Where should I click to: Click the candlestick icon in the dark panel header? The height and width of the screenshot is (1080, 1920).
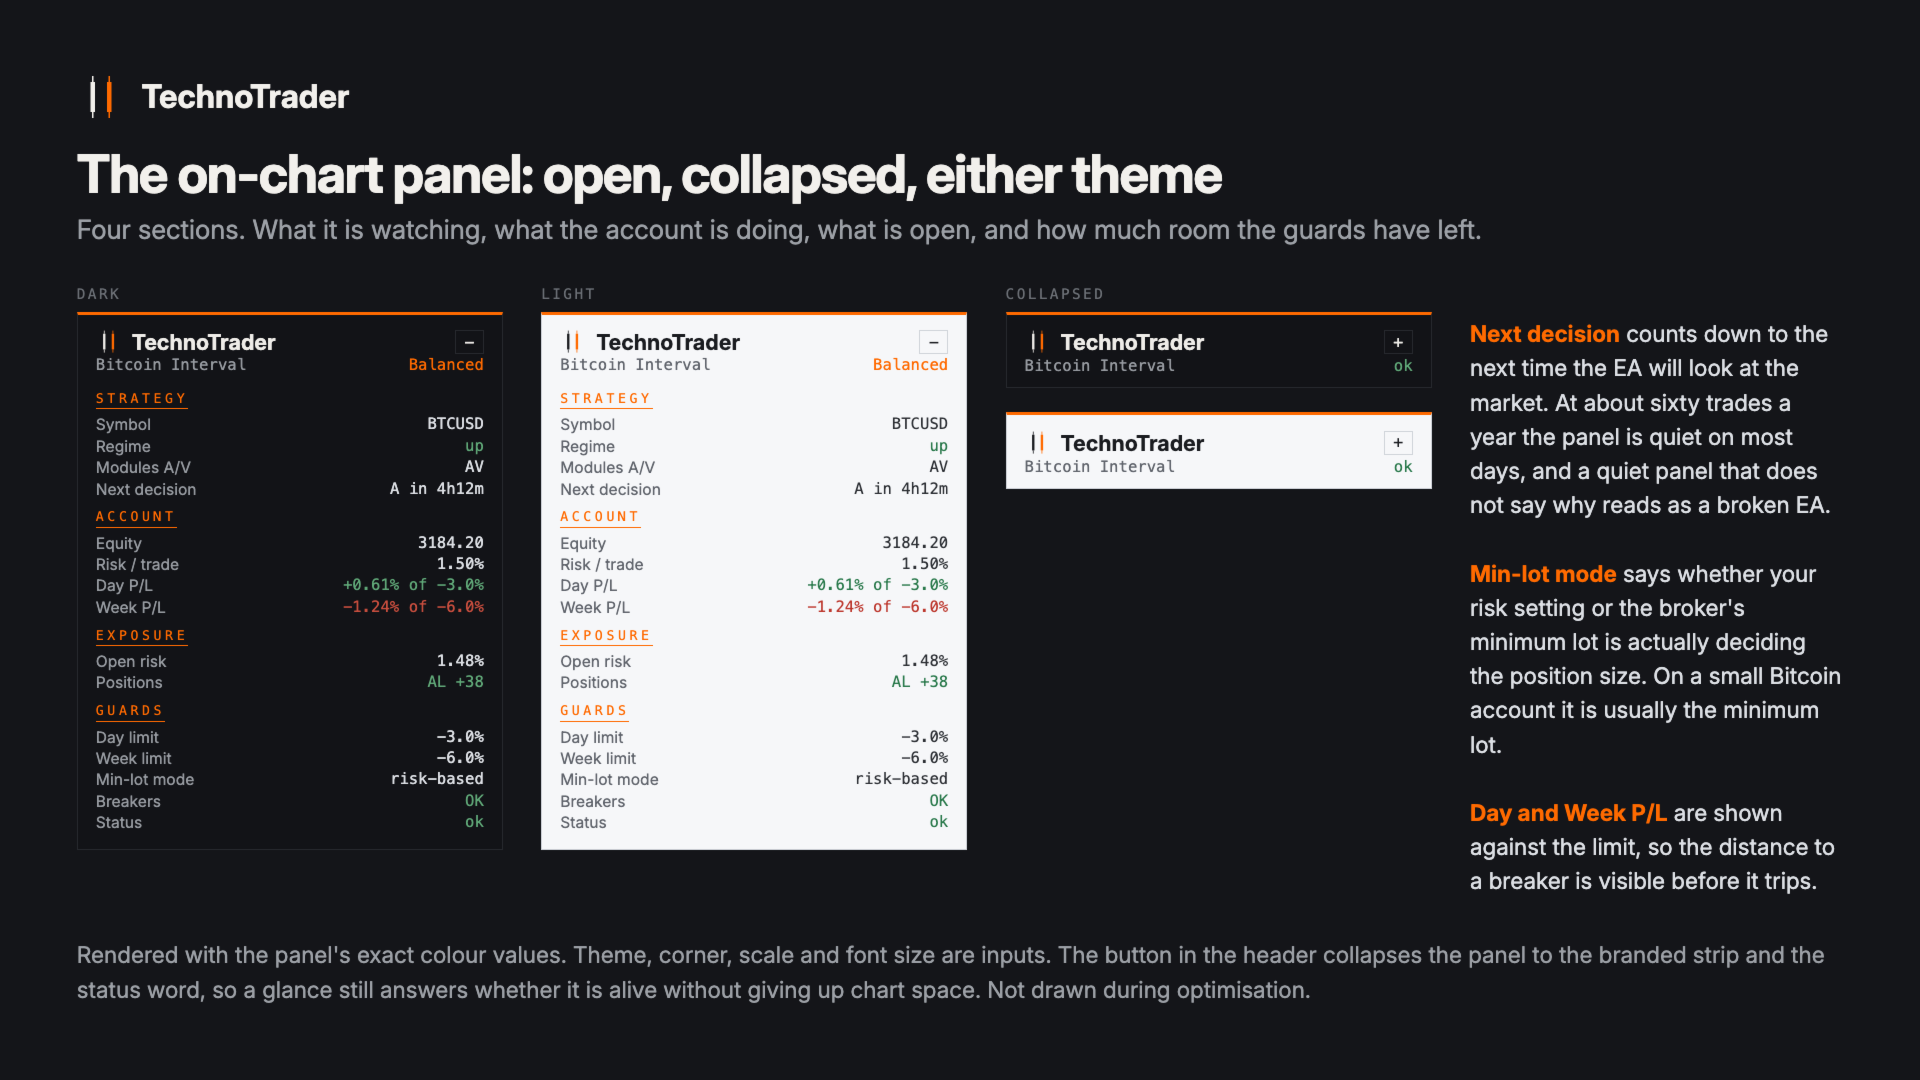109,342
